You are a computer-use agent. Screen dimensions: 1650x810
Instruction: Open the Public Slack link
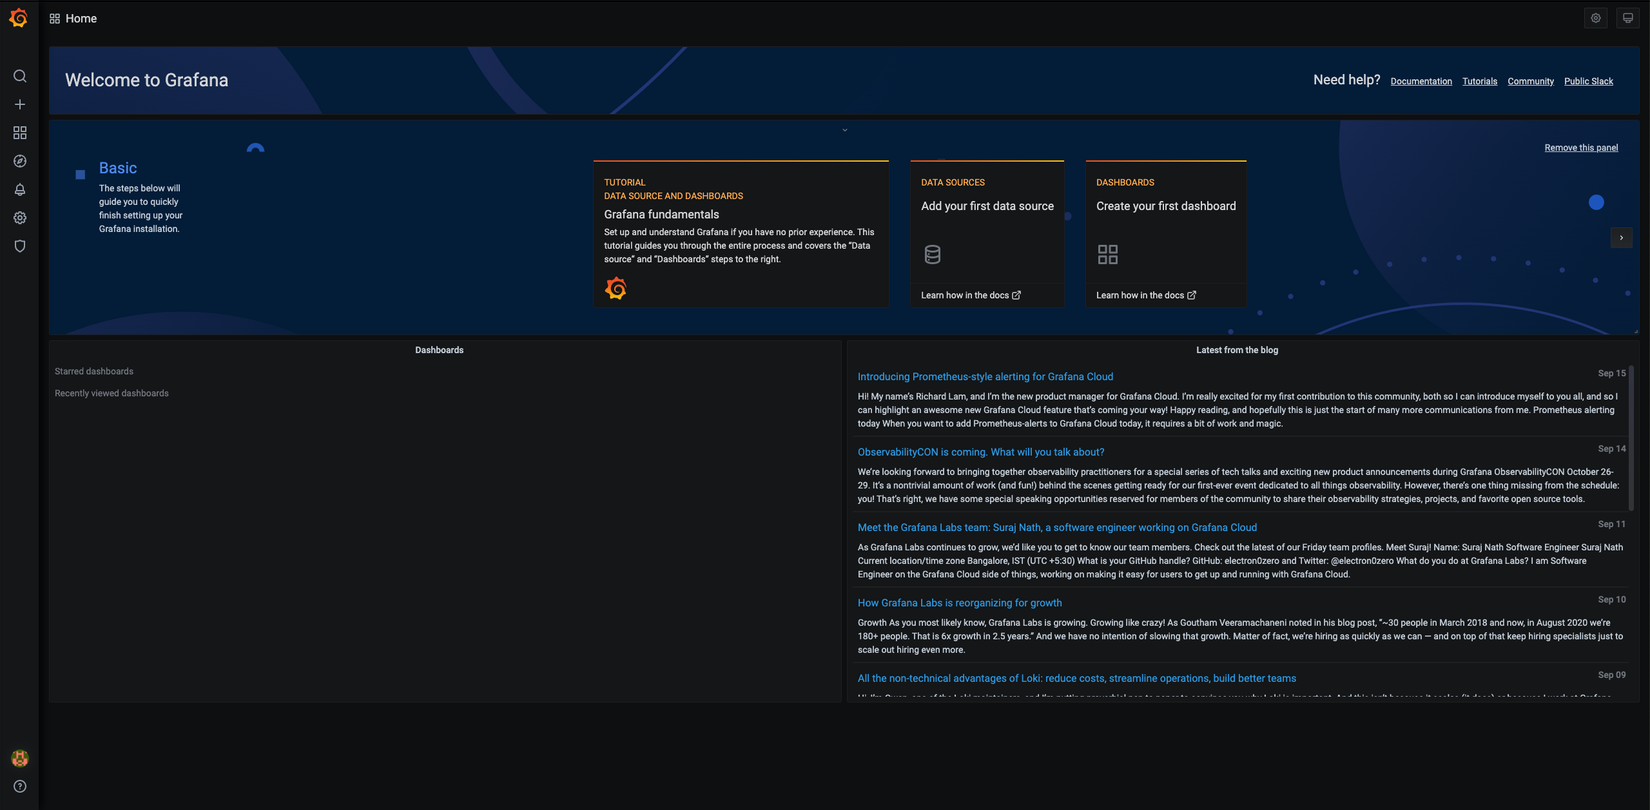(1589, 81)
